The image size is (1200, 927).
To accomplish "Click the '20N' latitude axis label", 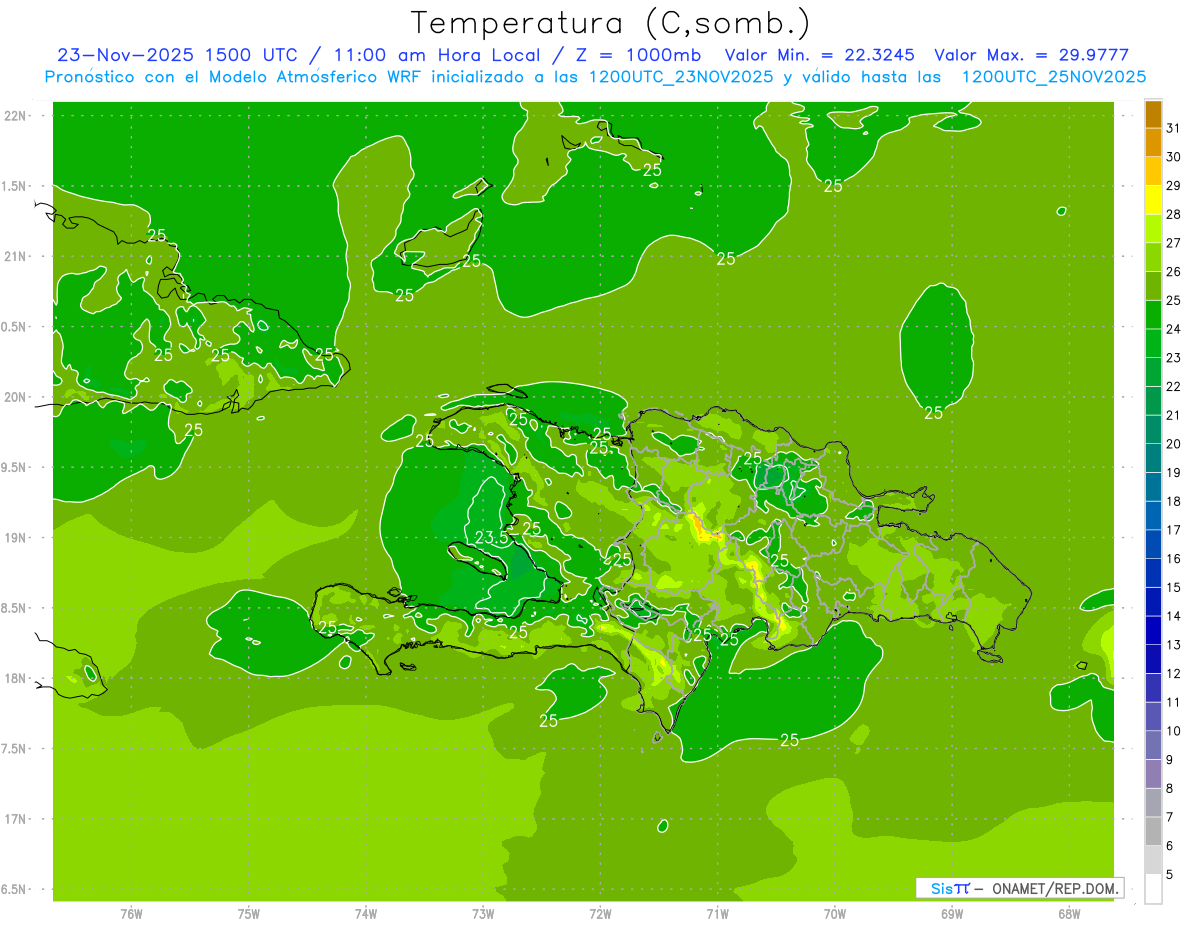I will pyautogui.click(x=15, y=397).
